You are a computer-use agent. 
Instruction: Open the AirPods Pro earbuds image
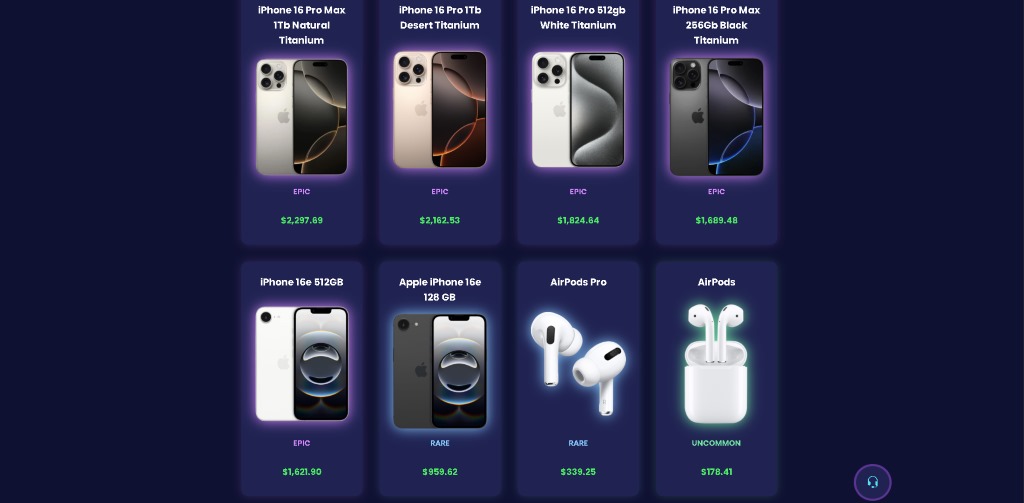[x=578, y=363]
